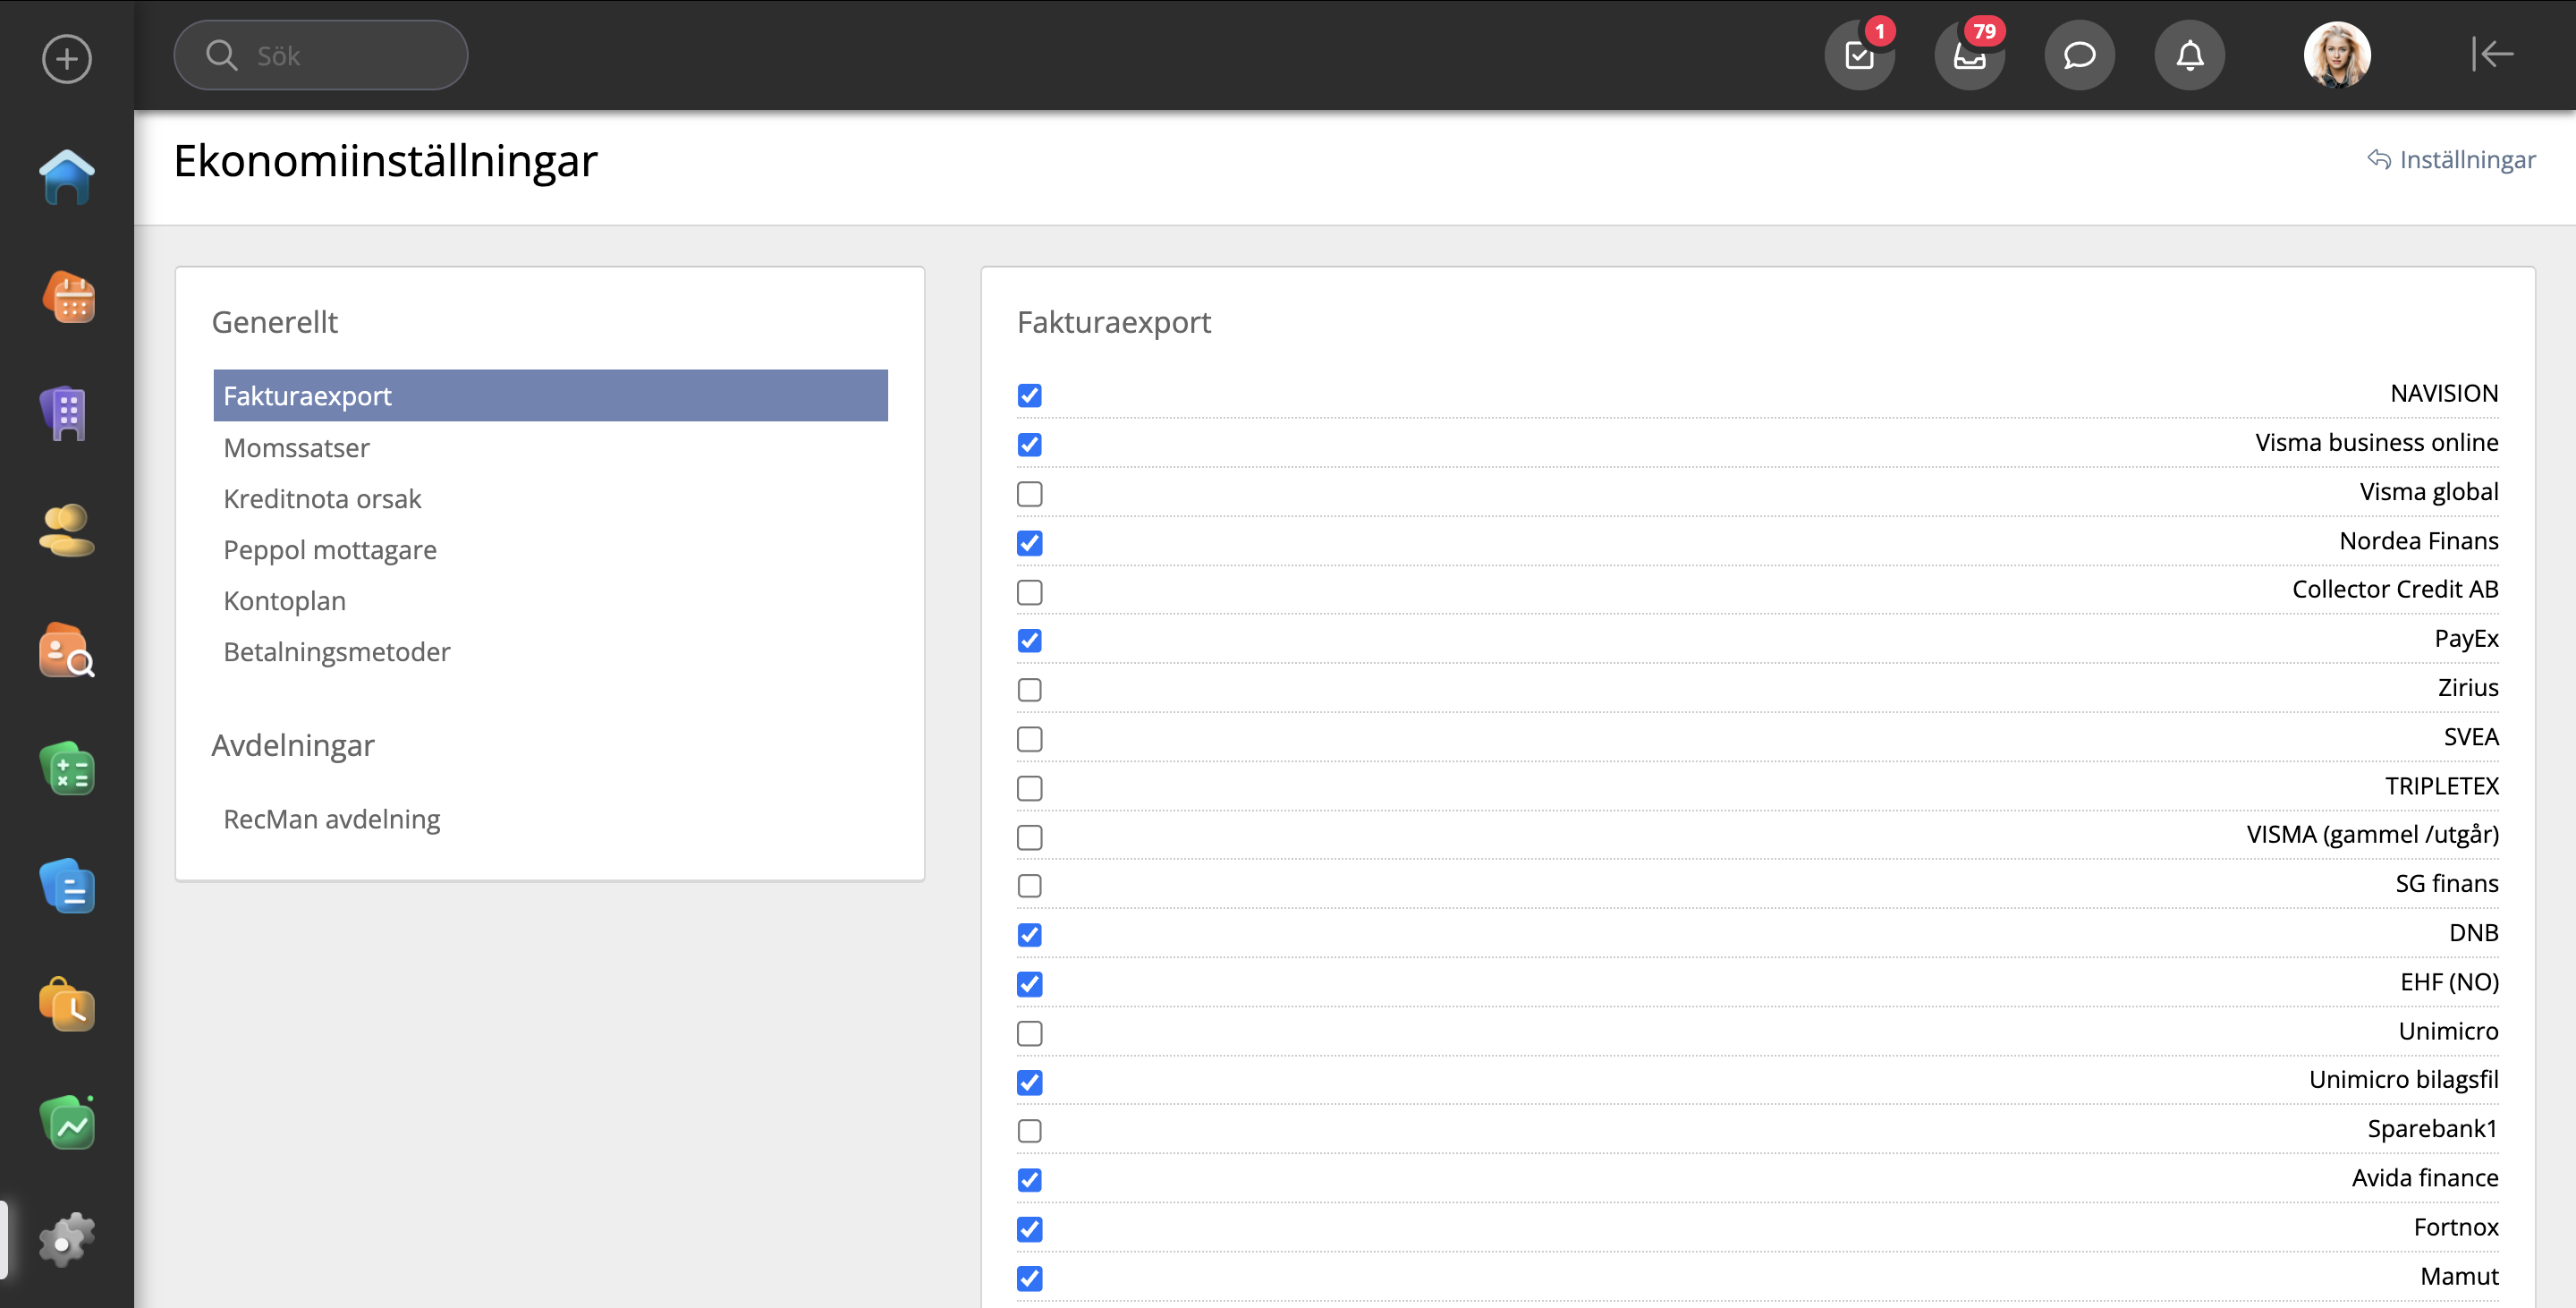
Task: Enable the Visma global checkbox
Action: point(1029,494)
